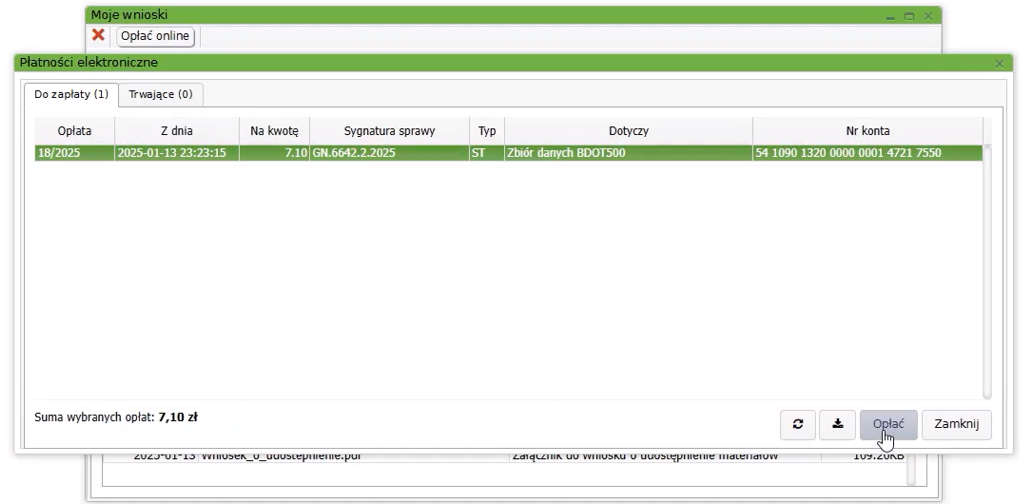This screenshot has height=504, width=1020.
Task: Close the Płatności elektroniczne dialog via X
Action: pyautogui.click(x=999, y=63)
